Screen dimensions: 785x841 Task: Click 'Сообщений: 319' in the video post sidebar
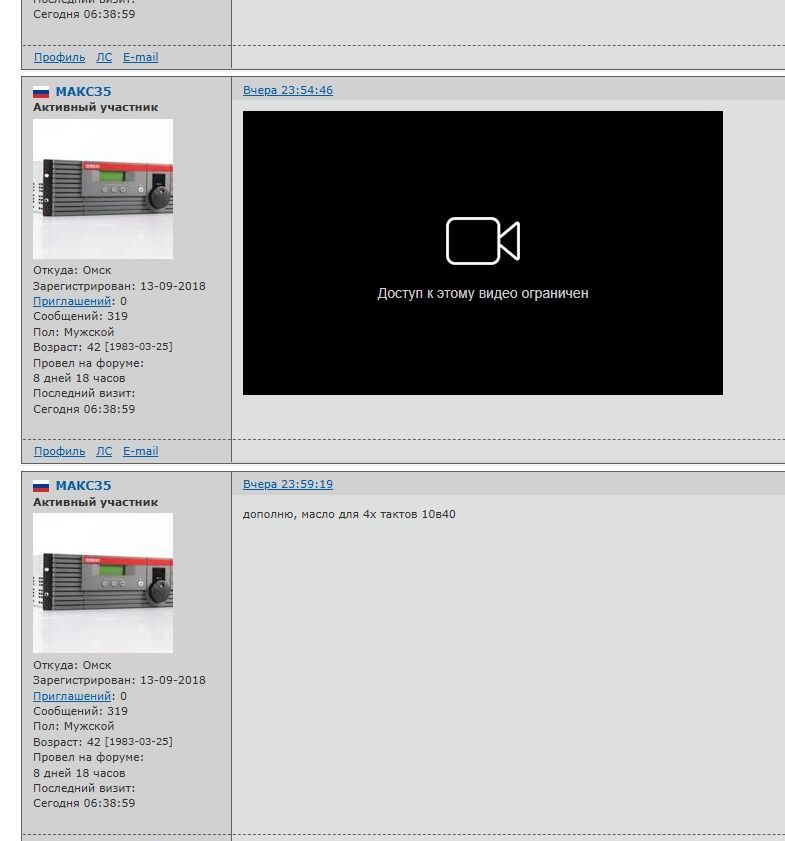click(x=80, y=316)
